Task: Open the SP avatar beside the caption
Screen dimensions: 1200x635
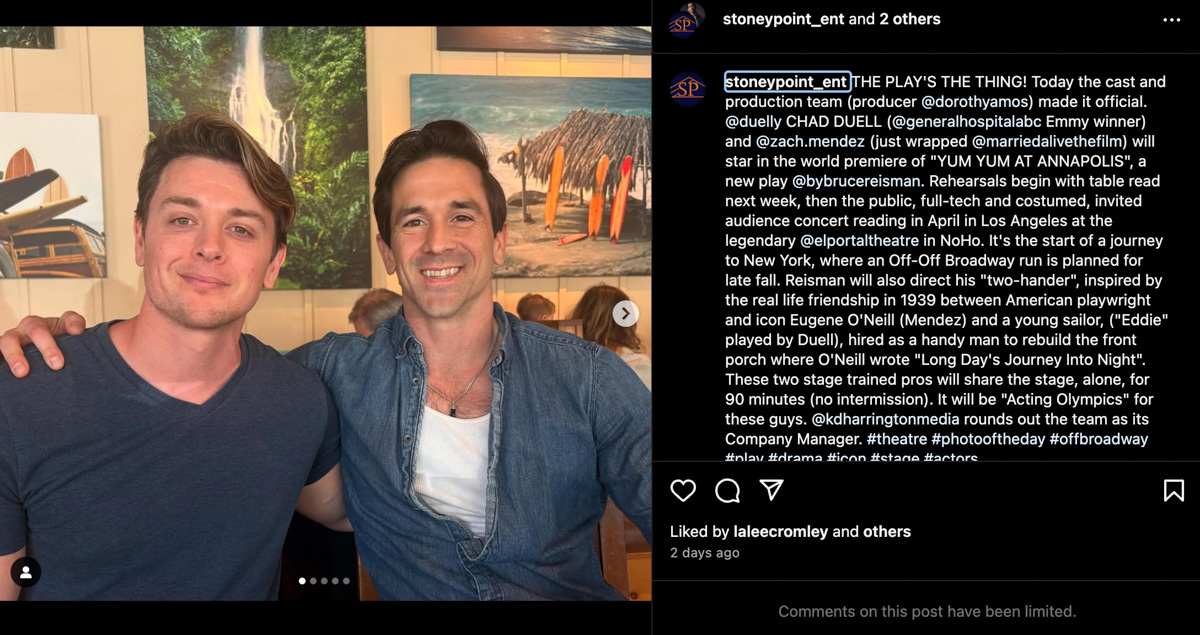Action: click(x=687, y=89)
